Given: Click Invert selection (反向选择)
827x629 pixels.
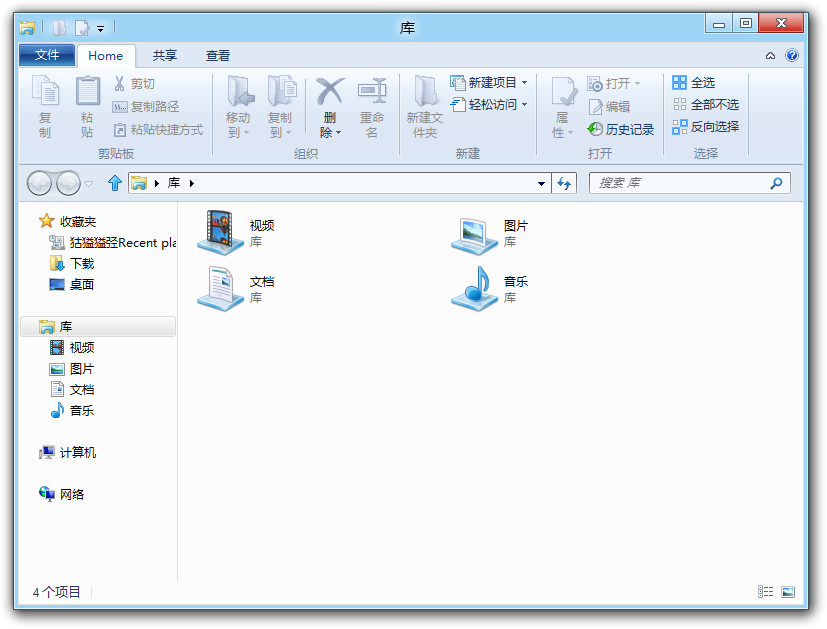Looking at the screenshot, I should pos(706,127).
